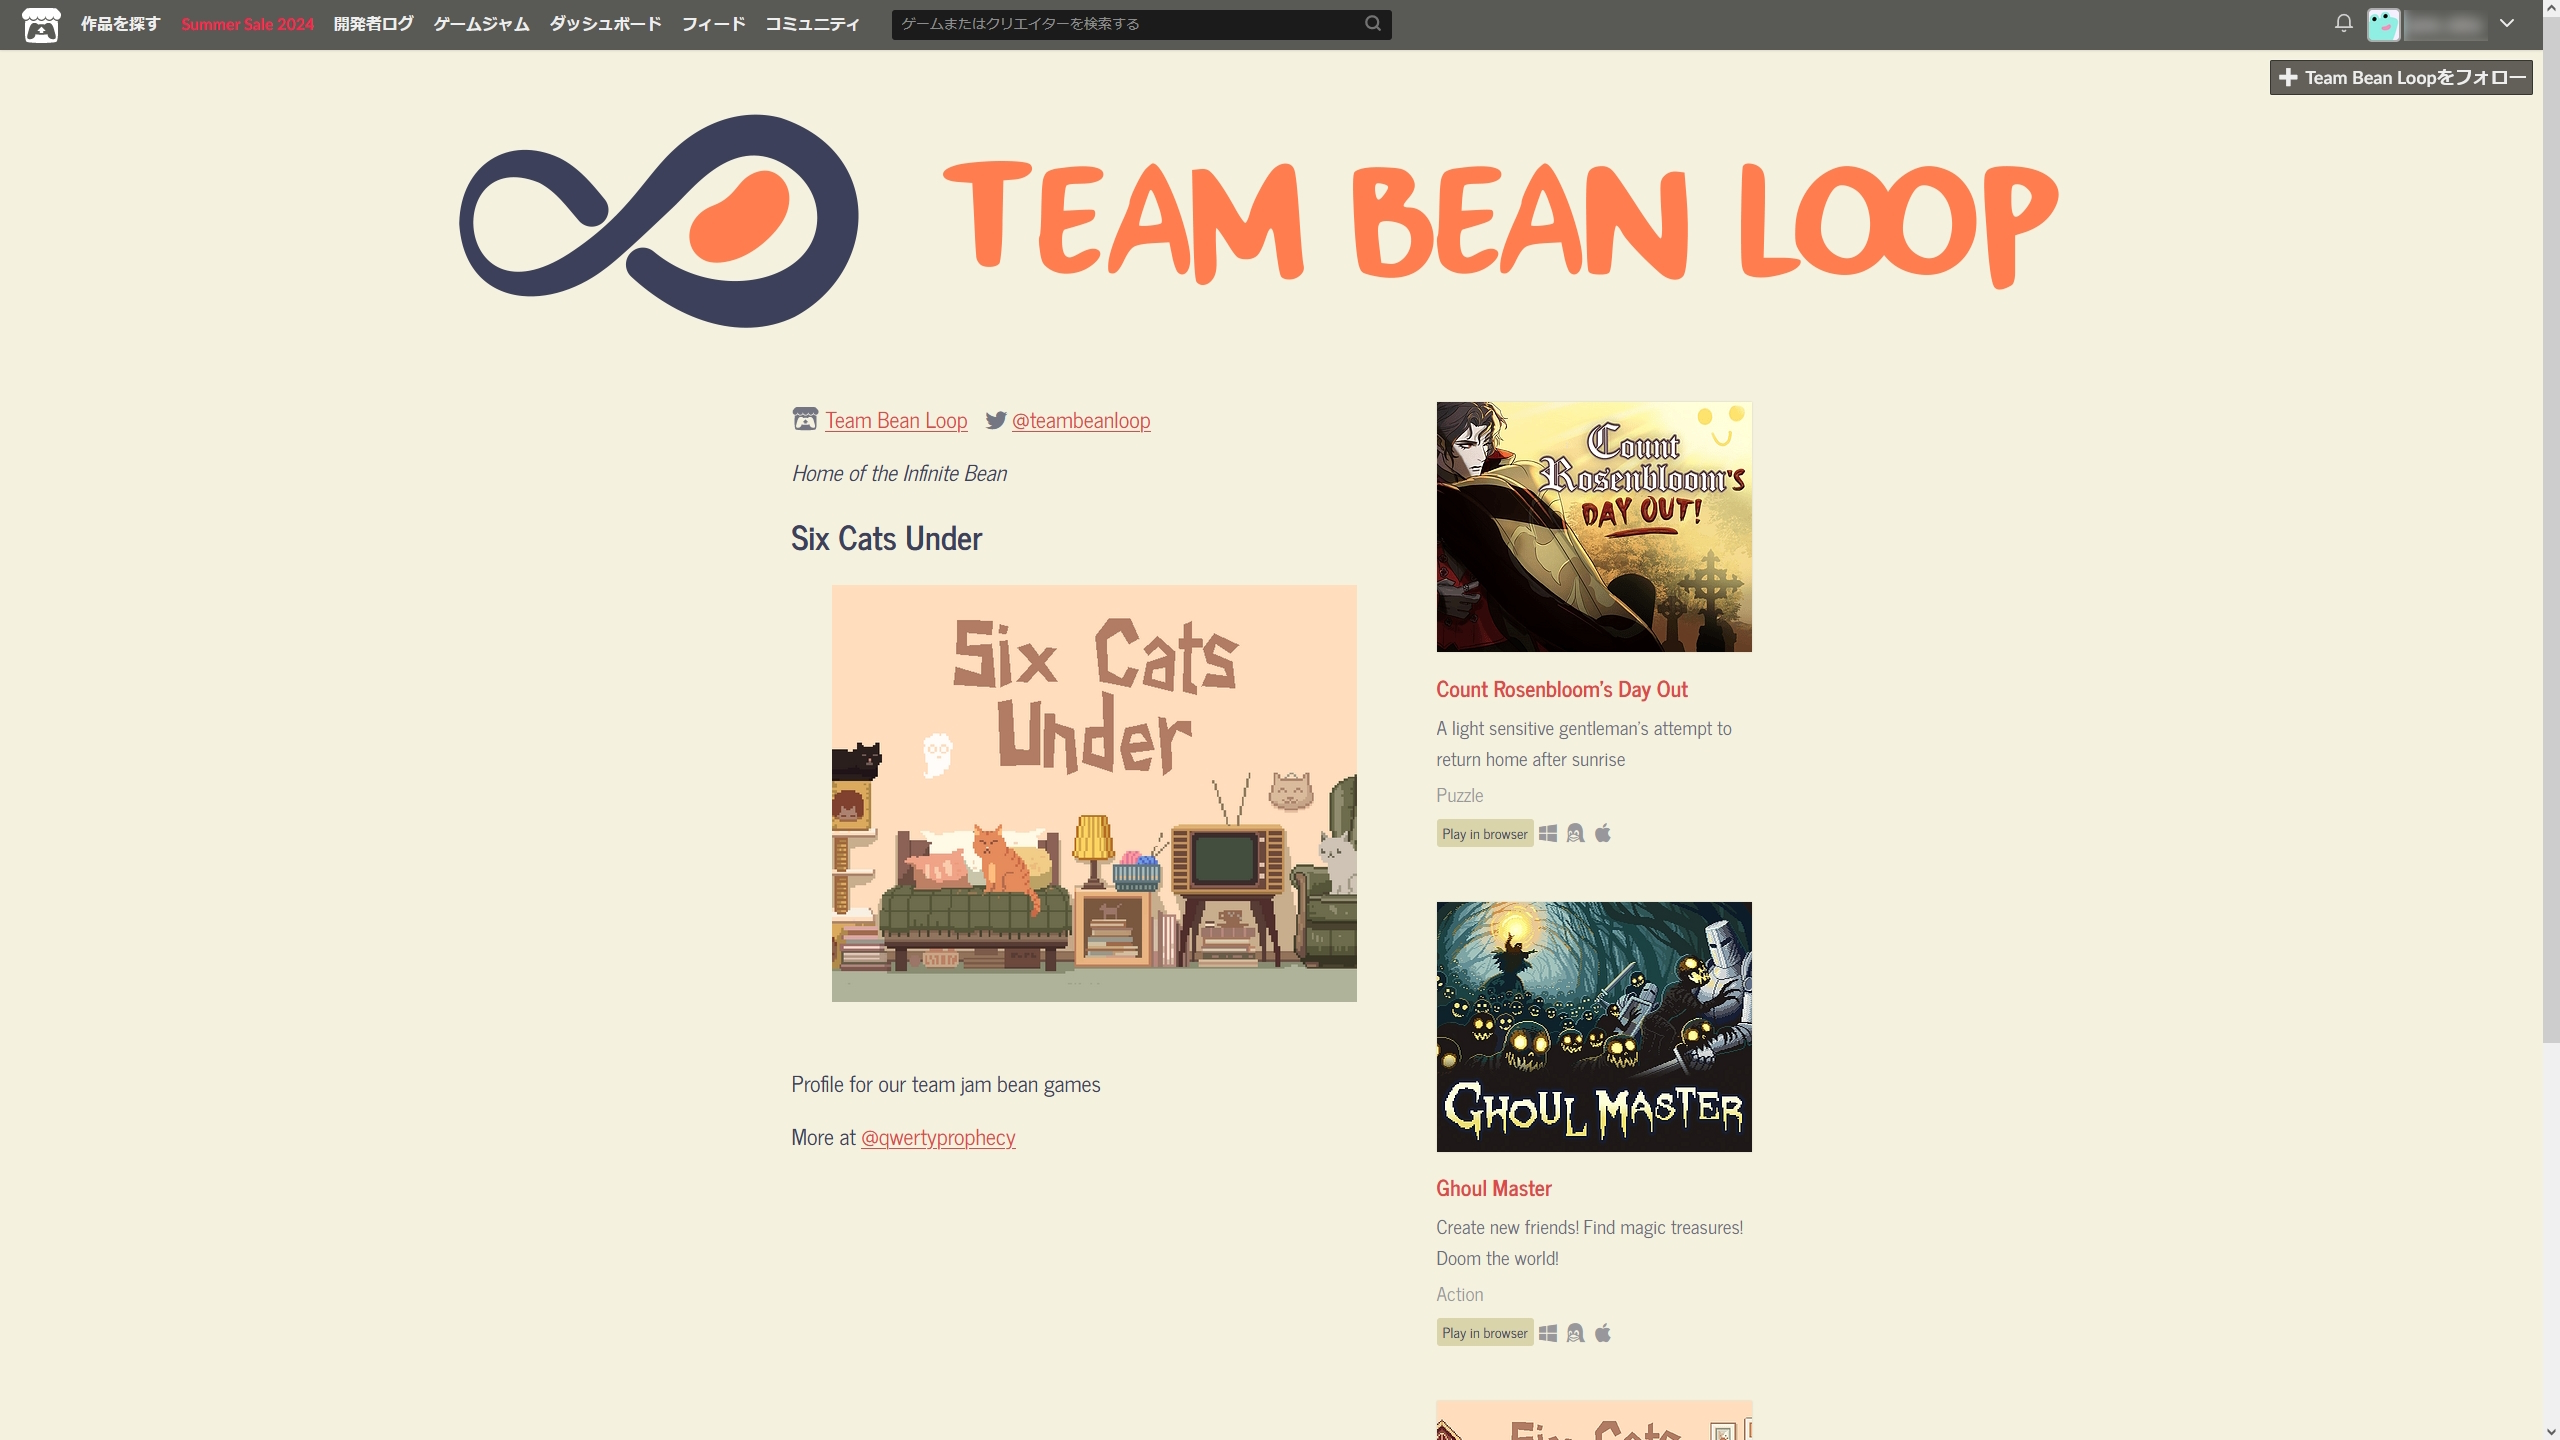The image size is (2560, 1440).
Task: Click Linux icon under Count Rosenbloom's Day Out
Action: click(x=1575, y=833)
